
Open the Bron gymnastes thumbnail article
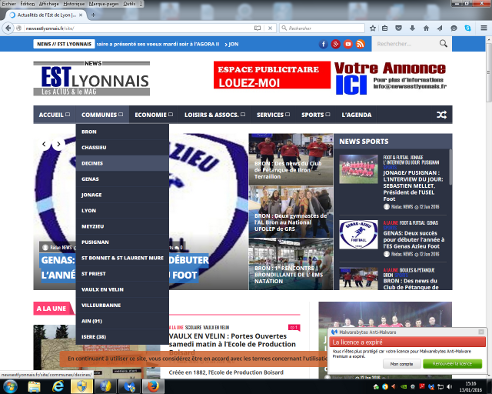[291, 212]
